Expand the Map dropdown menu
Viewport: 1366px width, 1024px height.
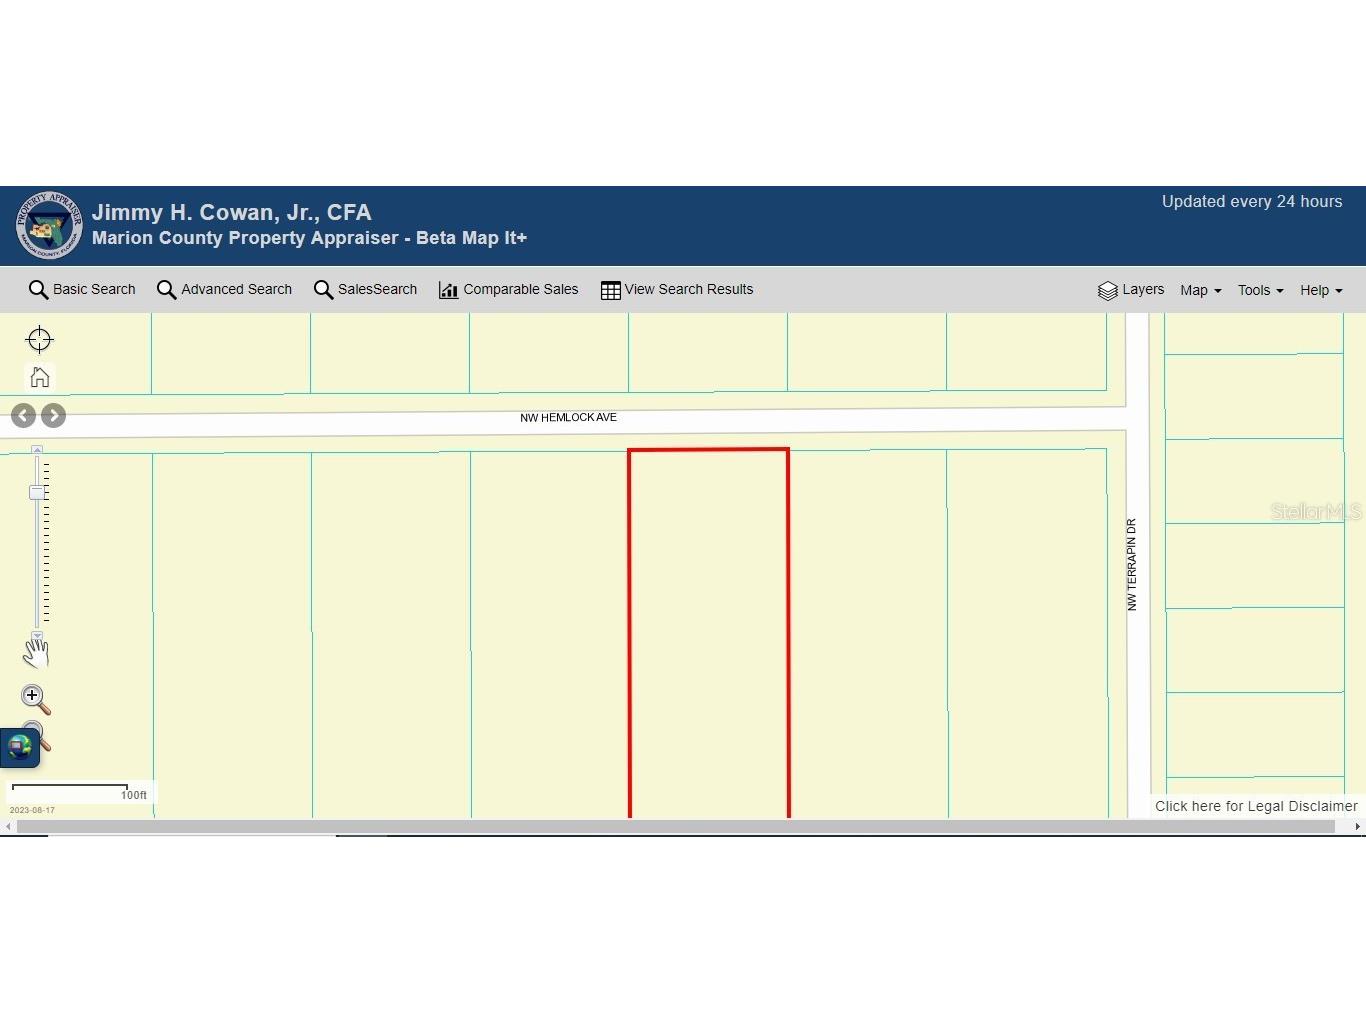(1200, 290)
